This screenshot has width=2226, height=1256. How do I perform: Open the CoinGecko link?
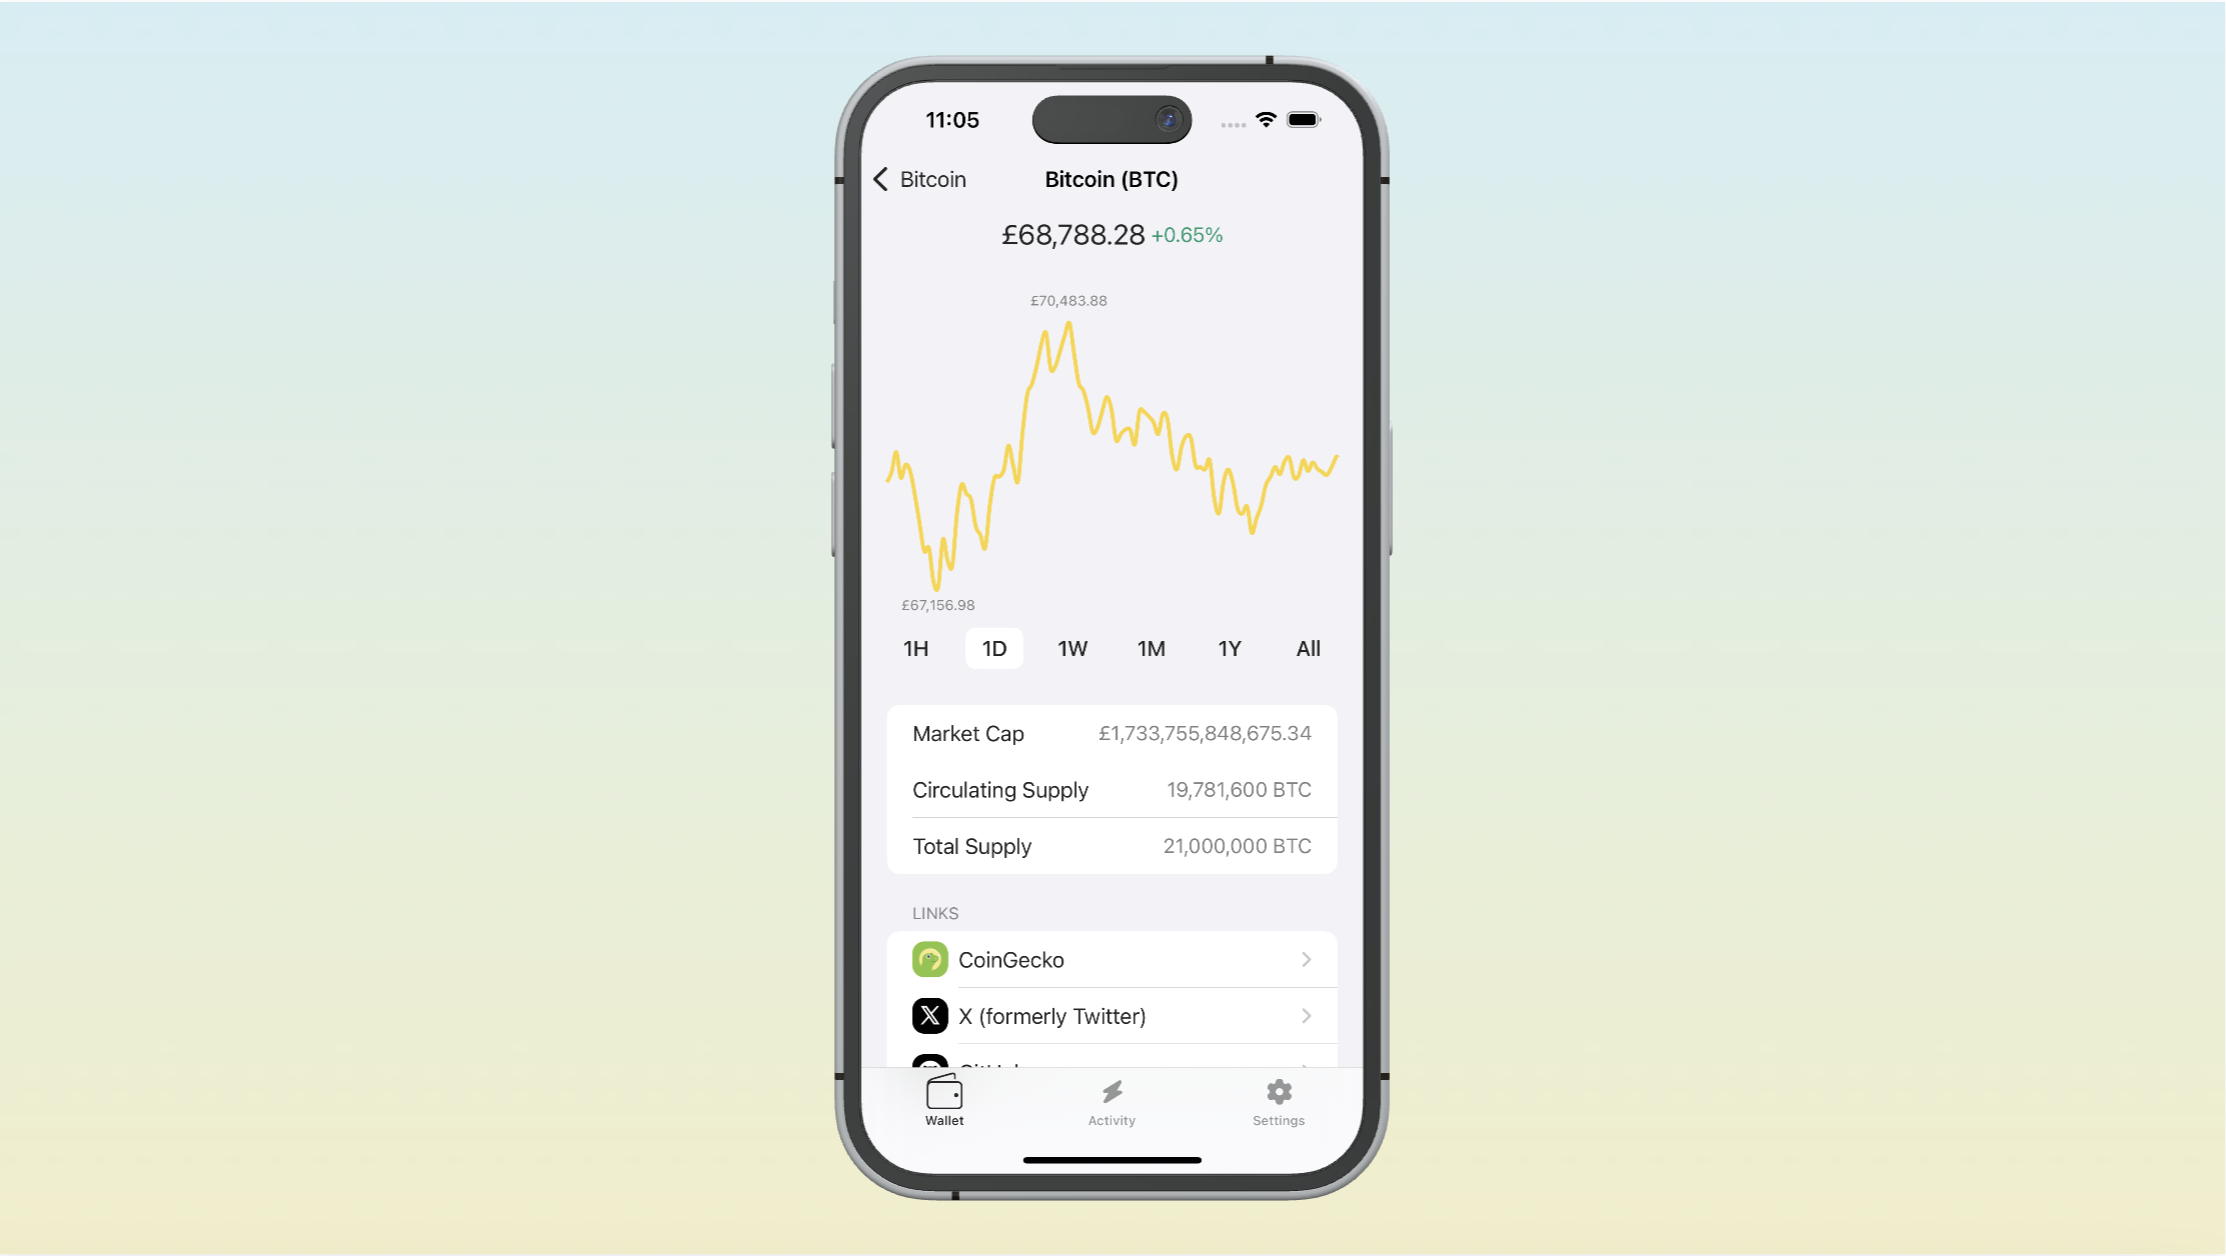[1111, 958]
